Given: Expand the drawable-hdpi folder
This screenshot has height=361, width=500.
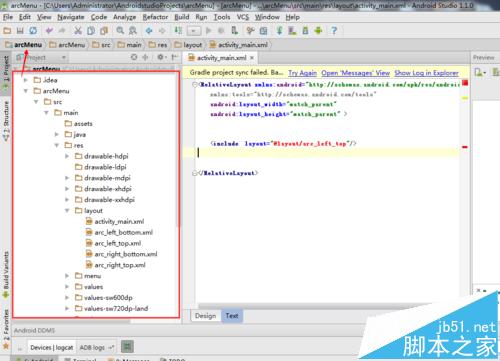Looking at the screenshot, I should coord(67,156).
